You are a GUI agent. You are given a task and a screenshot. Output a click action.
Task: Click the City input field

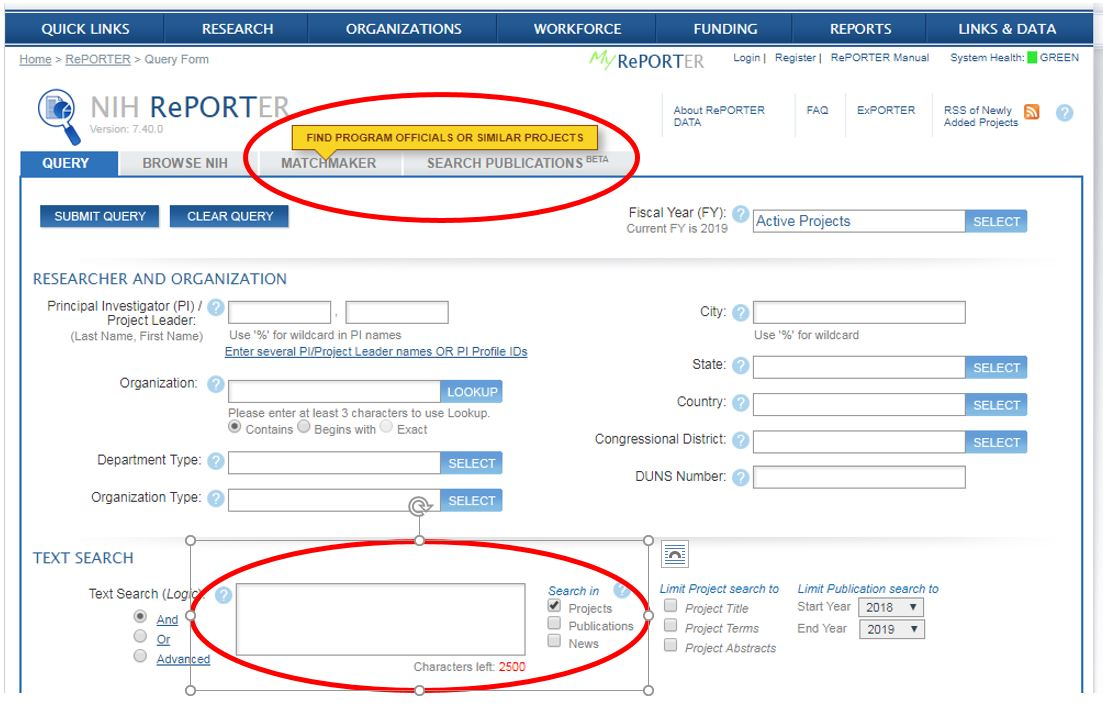(859, 312)
